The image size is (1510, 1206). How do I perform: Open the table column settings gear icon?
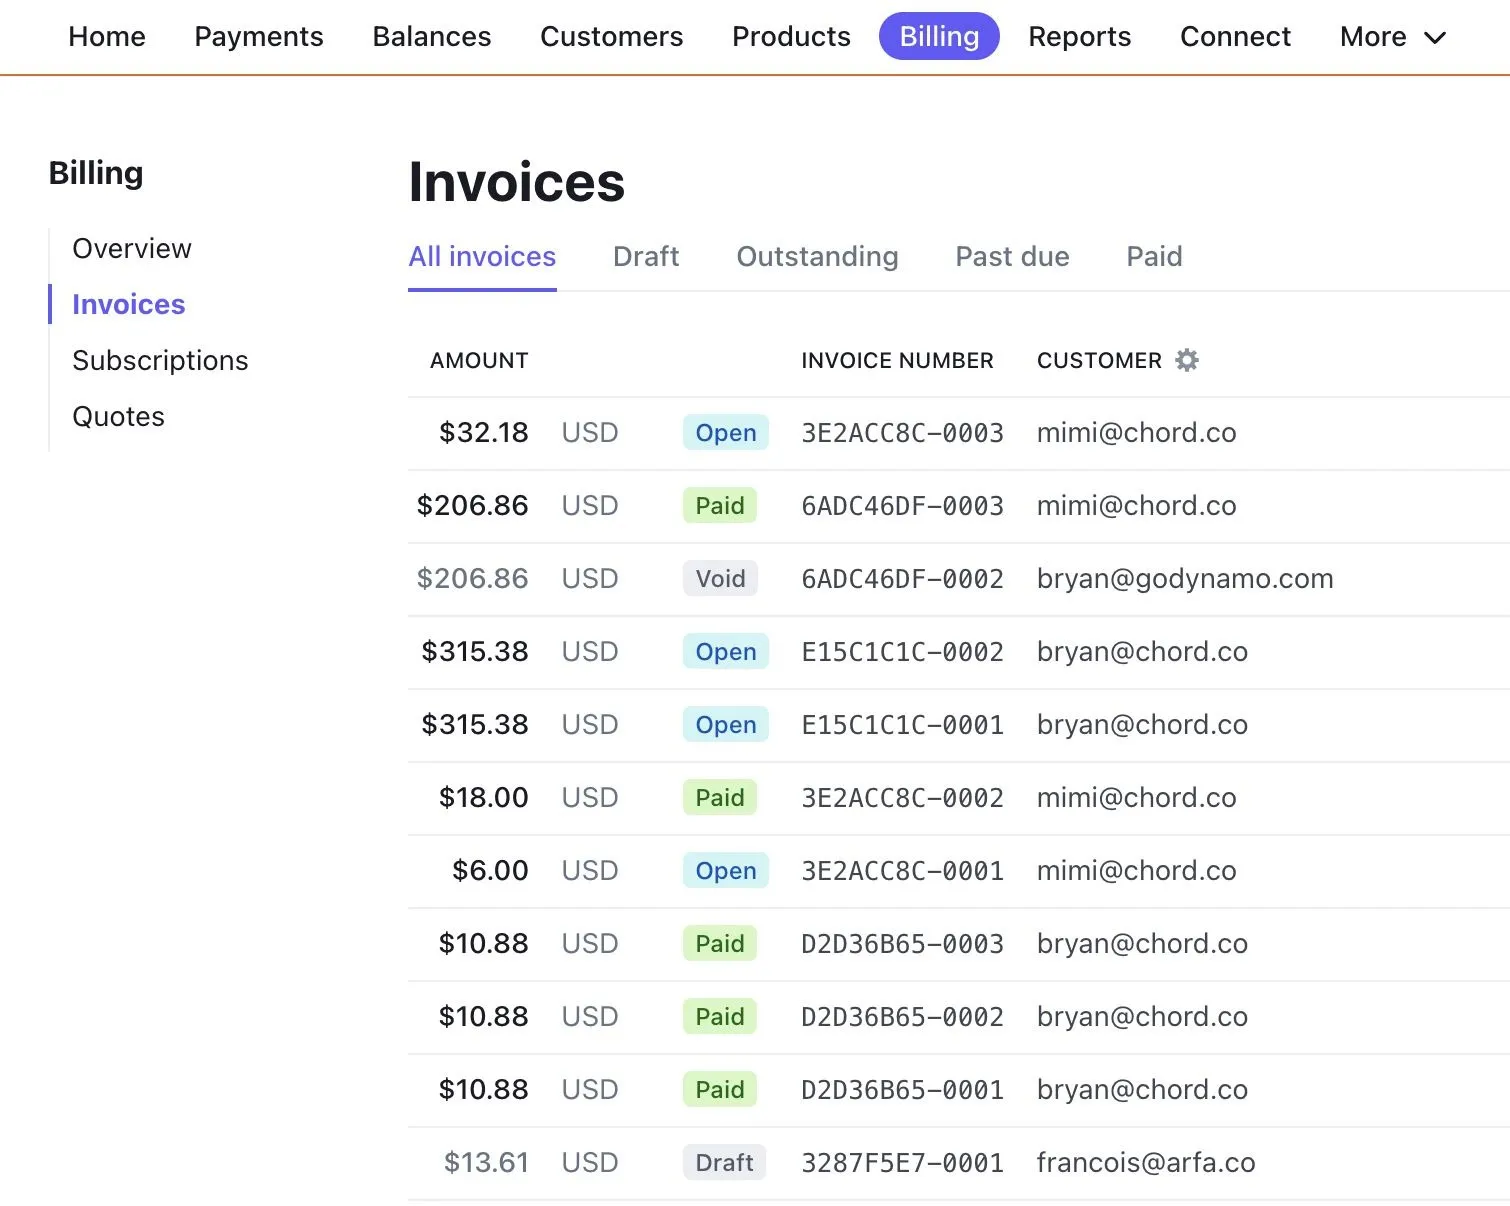pos(1186,360)
